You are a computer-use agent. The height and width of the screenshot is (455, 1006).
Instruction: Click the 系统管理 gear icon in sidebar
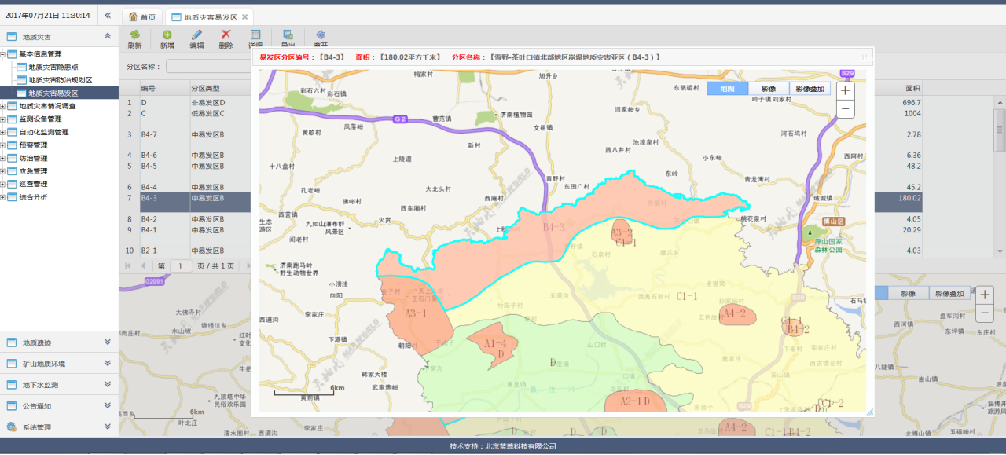pyautogui.click(x=11, y=427)
